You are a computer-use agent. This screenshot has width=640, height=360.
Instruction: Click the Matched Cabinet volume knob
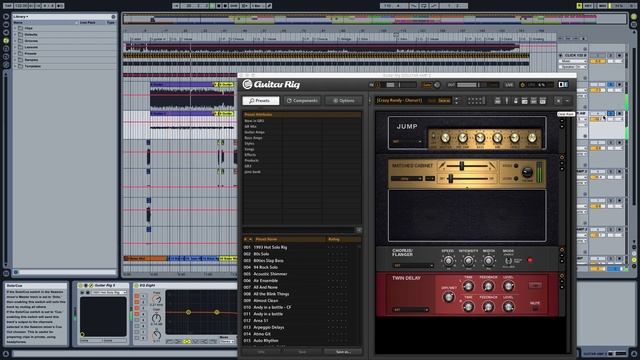point(527,172)
